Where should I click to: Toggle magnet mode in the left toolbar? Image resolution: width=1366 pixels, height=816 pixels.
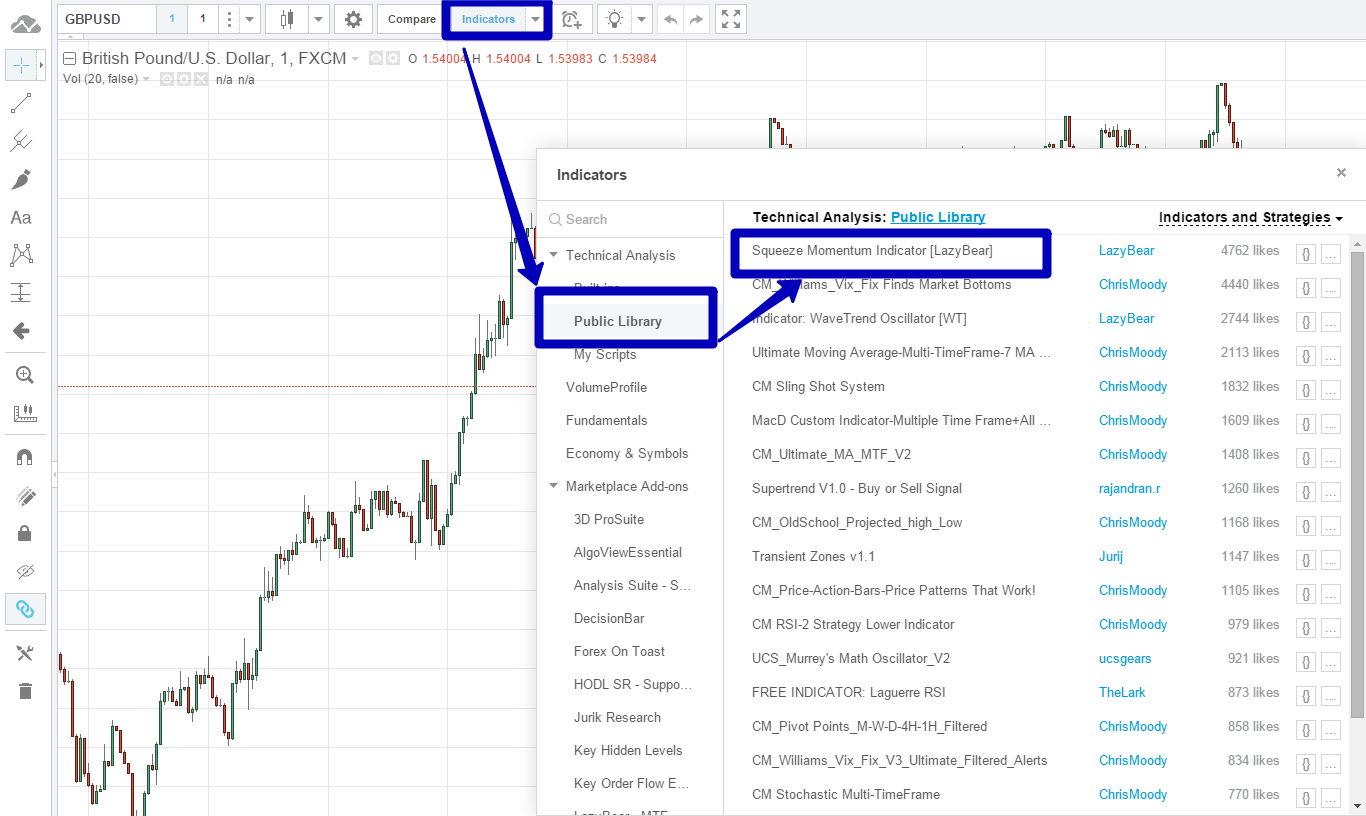pyautogui.click(x=25, y=457)
